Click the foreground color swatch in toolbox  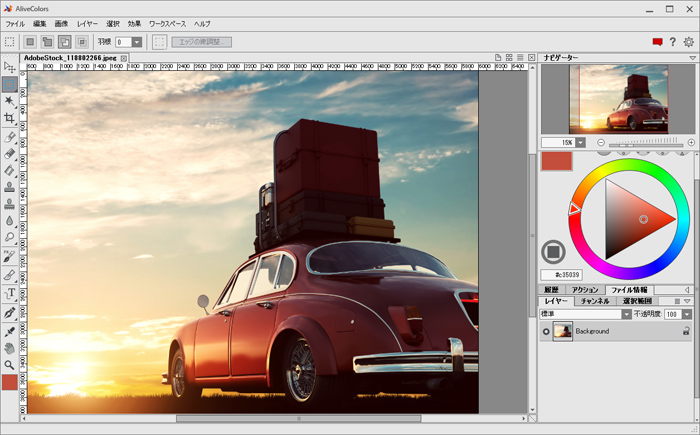point(10,382)
